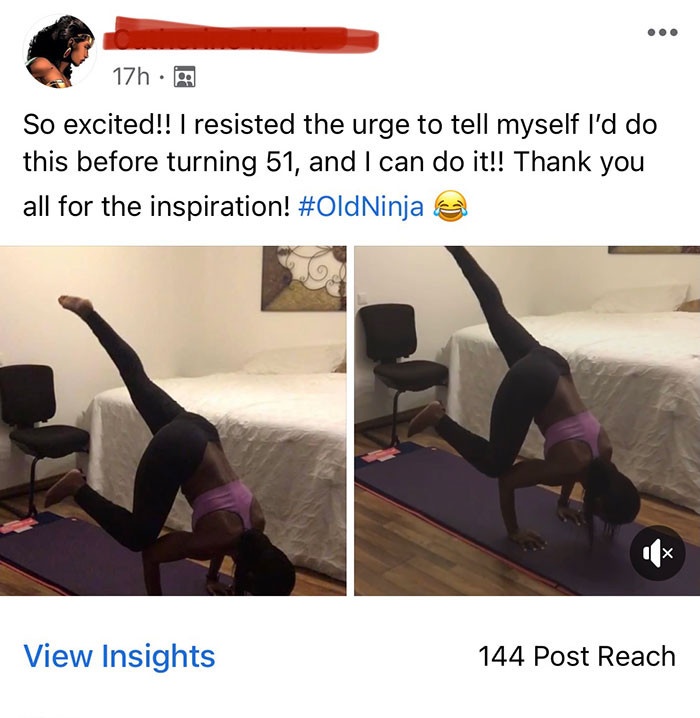Open the three-dot post options menu

click(x=662, y=33)
